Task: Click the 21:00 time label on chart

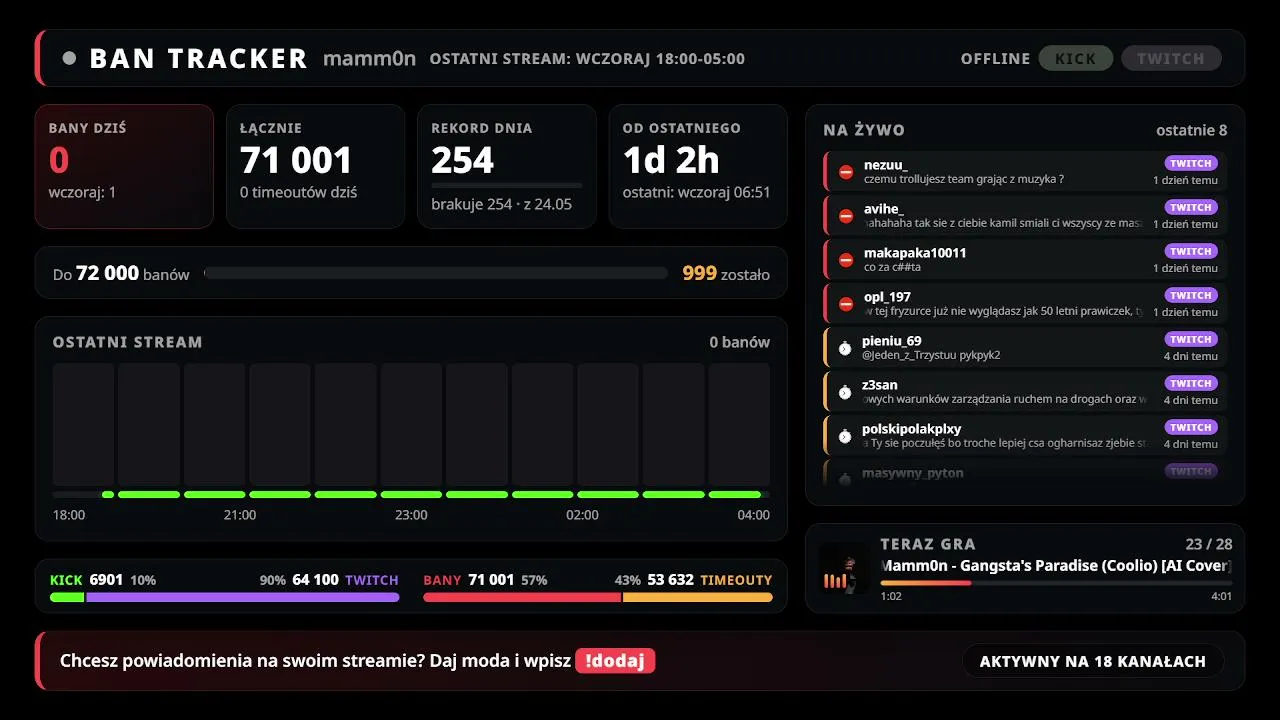Action: point(240,515)
